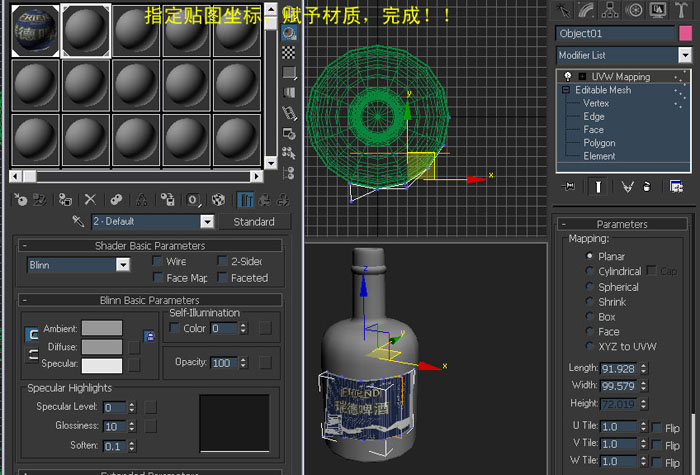Screen dimensions: 700x475
Task: Select the first textured material sample slot
Action: tap(35, 31)
